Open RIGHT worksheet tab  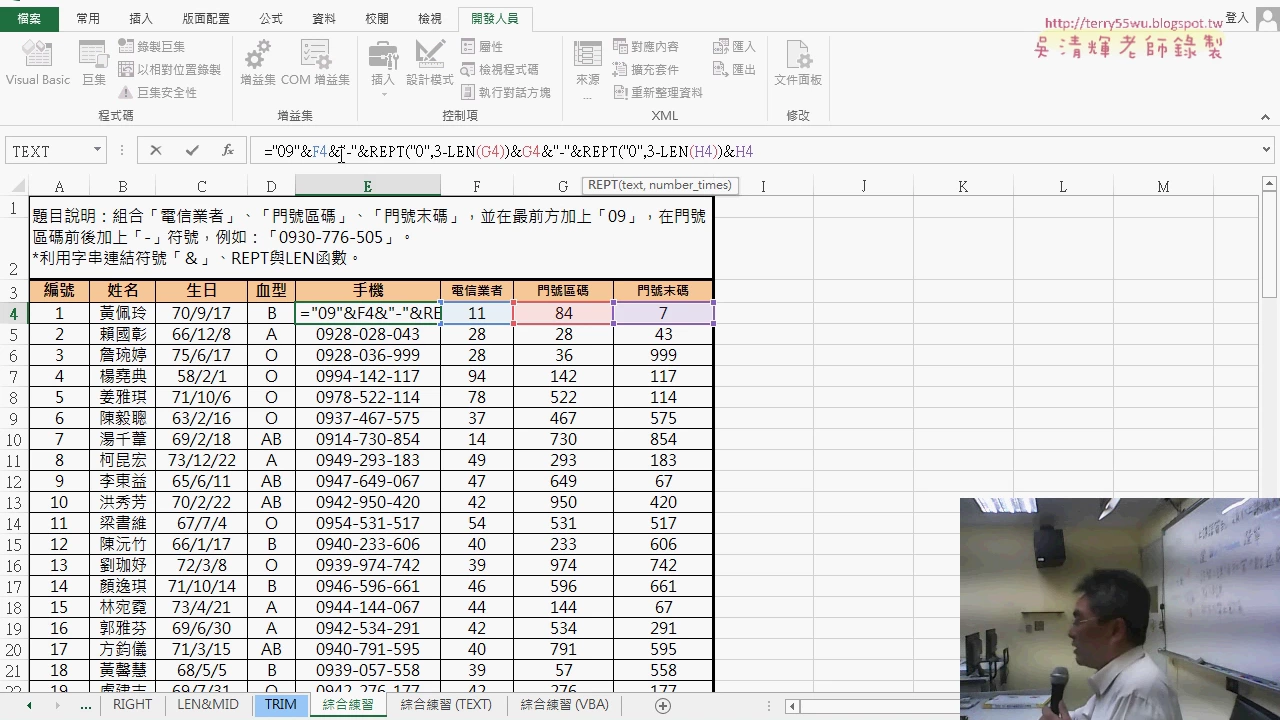click(132, 705)
